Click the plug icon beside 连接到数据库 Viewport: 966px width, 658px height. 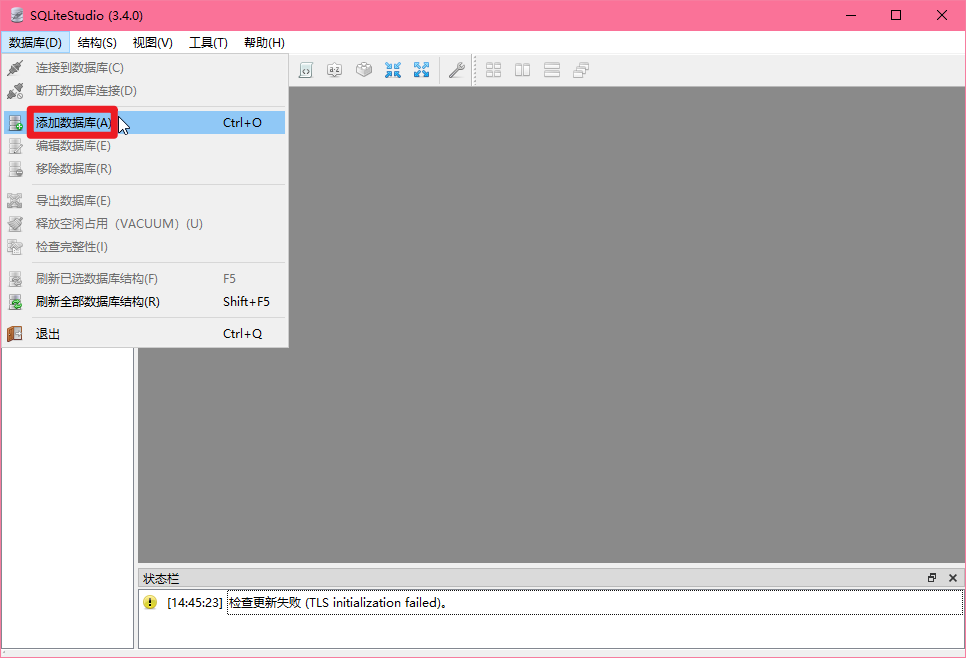click(15, 68)
